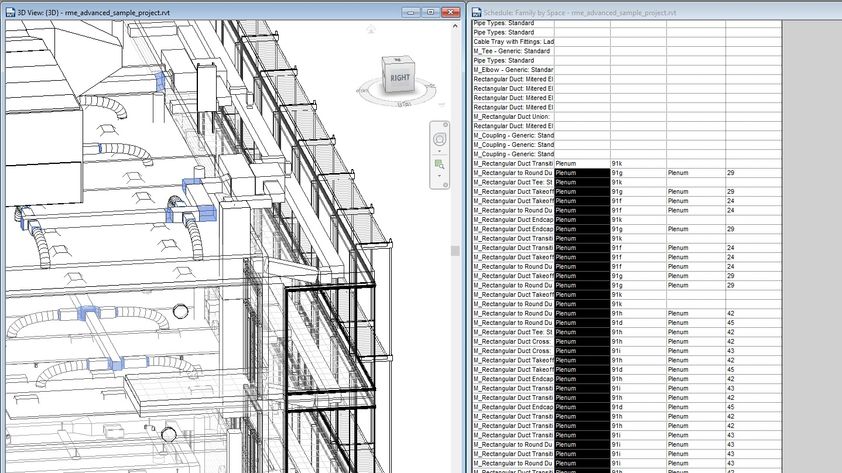Open the SteeringWheels tool in navigation bar
Screen dimensions: 842x473
coord(439,140)
